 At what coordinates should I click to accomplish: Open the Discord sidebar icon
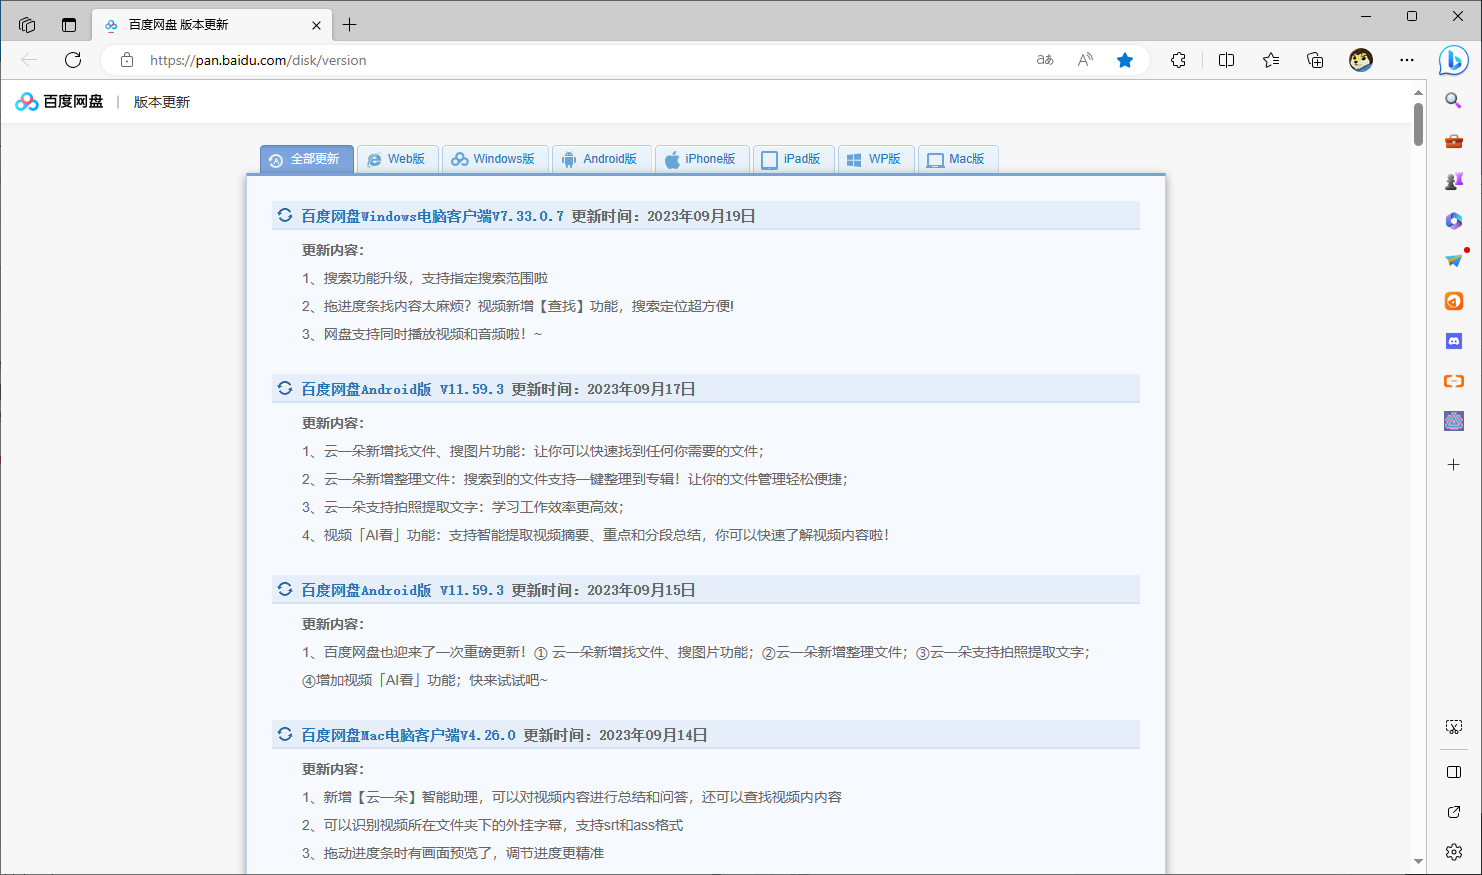(x=1454, y=341)
